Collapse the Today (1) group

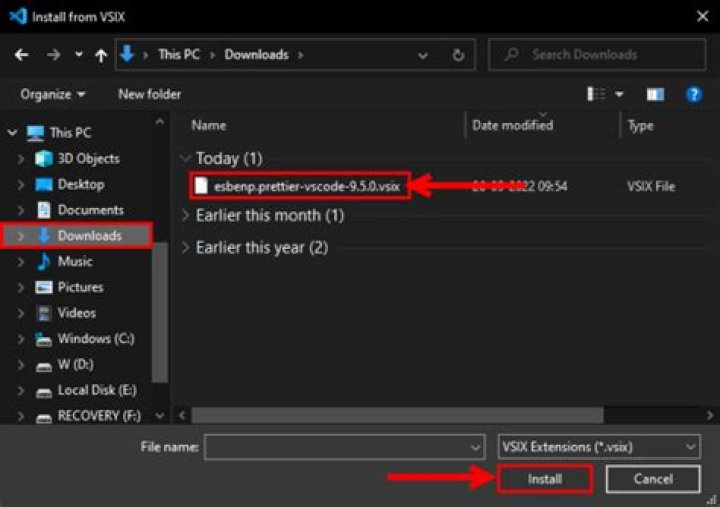pos(186,159)
